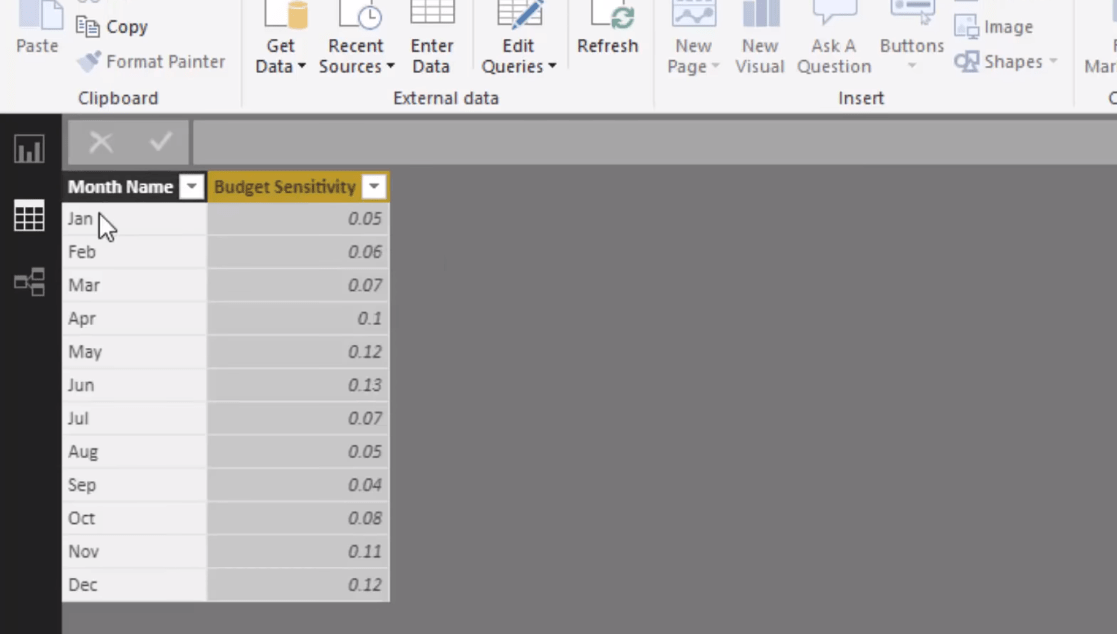Click the Sep cell
1117x634 pixels.
point(135,484)
